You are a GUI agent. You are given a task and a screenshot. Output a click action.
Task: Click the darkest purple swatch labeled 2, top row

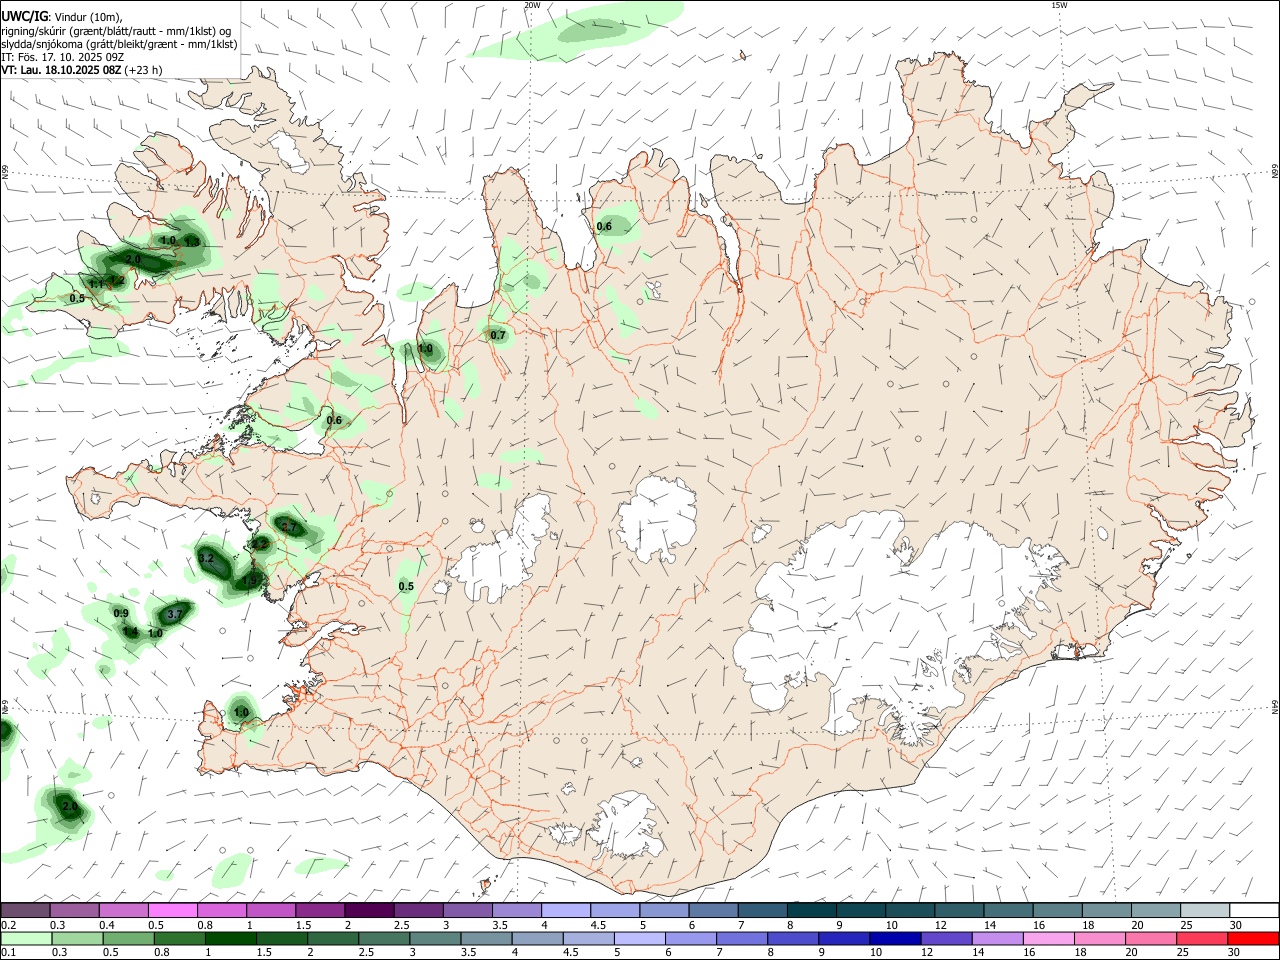tap(369, 910)
